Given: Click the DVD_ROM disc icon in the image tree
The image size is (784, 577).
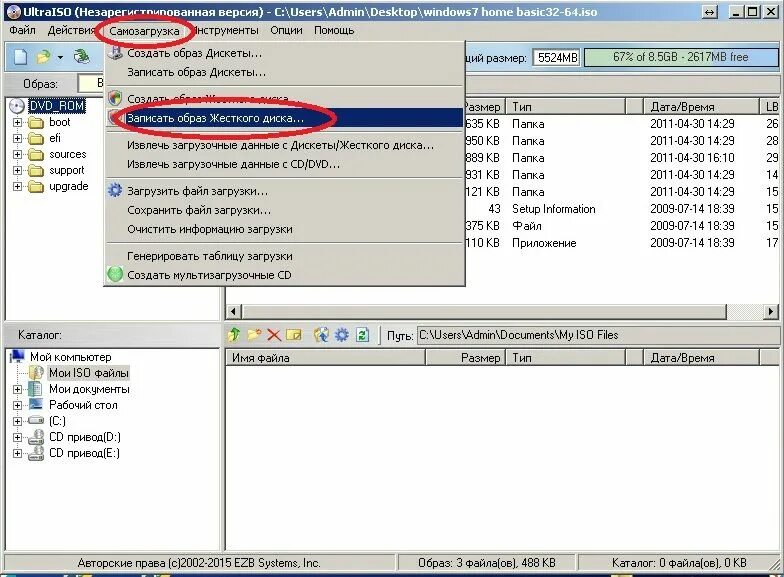Looking at the screenshot, I should tap(17, 106).
